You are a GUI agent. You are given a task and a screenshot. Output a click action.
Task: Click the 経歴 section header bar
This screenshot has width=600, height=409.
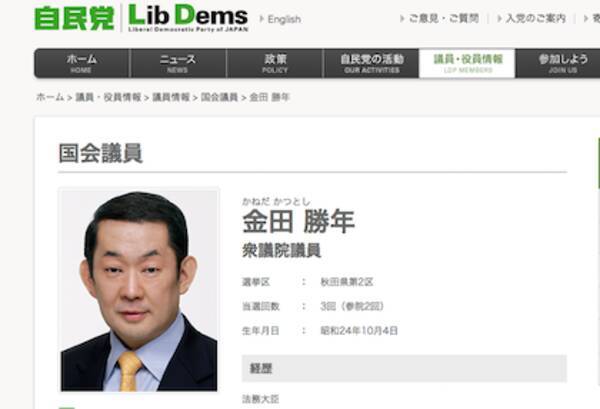point(404,368)
